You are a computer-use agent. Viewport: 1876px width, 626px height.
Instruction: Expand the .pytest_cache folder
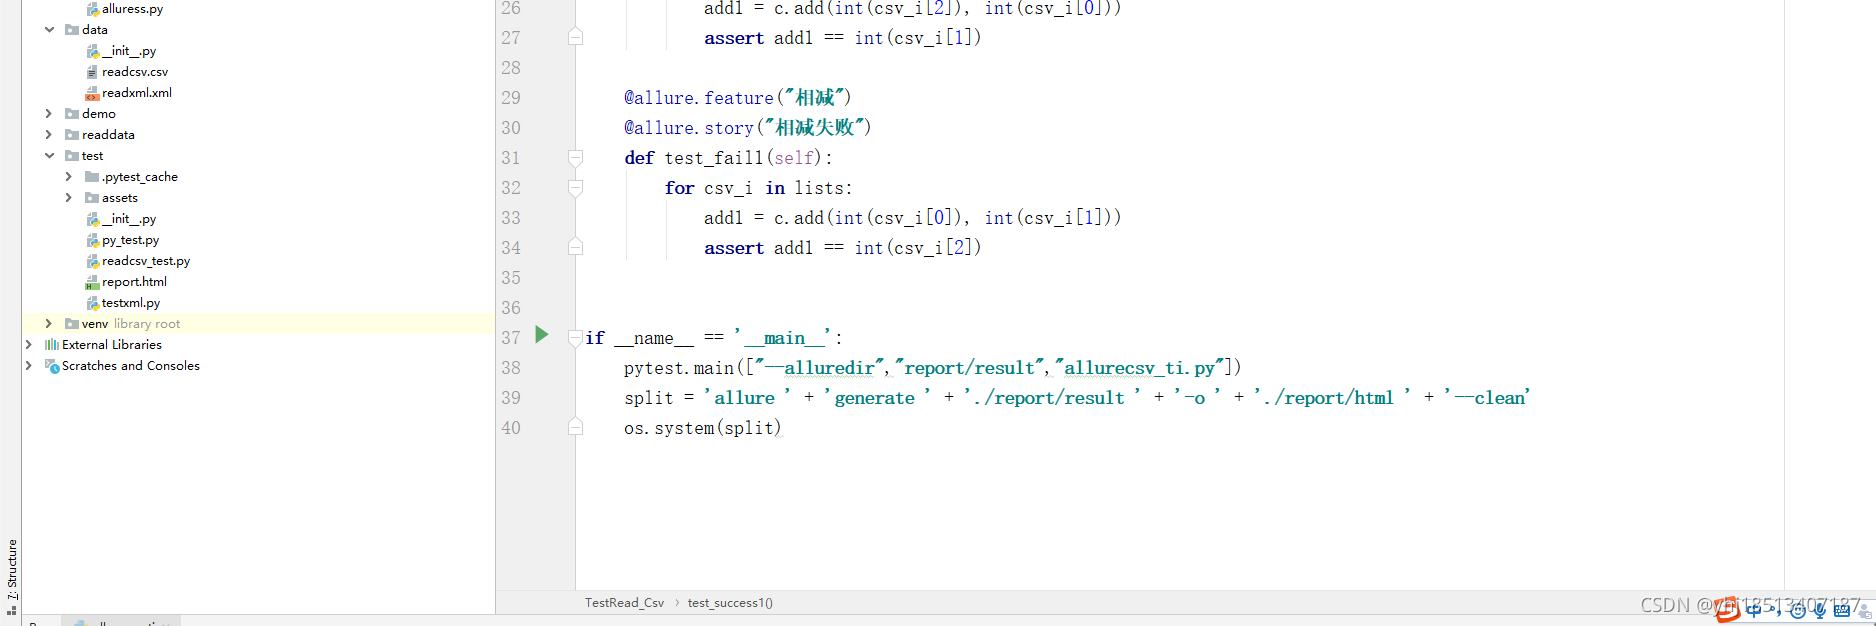tap(69, 176)
